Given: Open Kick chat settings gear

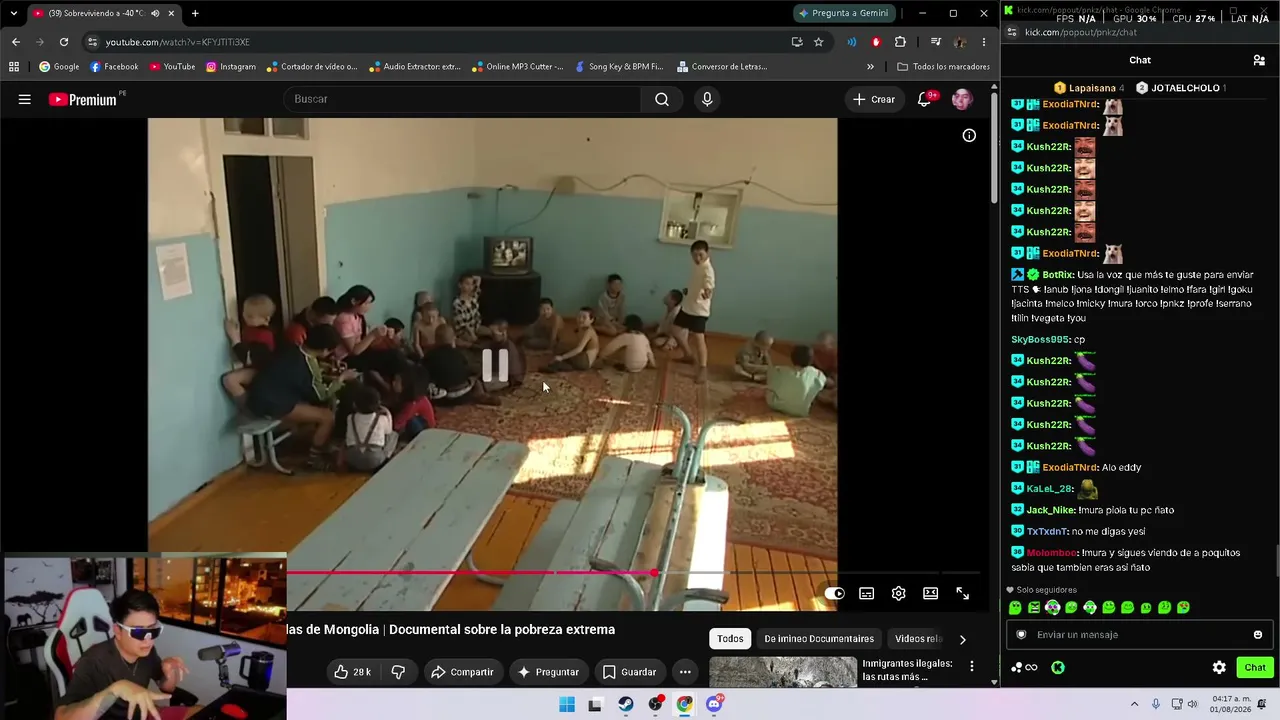Looking at the screenshot, I should (x=1219, y=667).
